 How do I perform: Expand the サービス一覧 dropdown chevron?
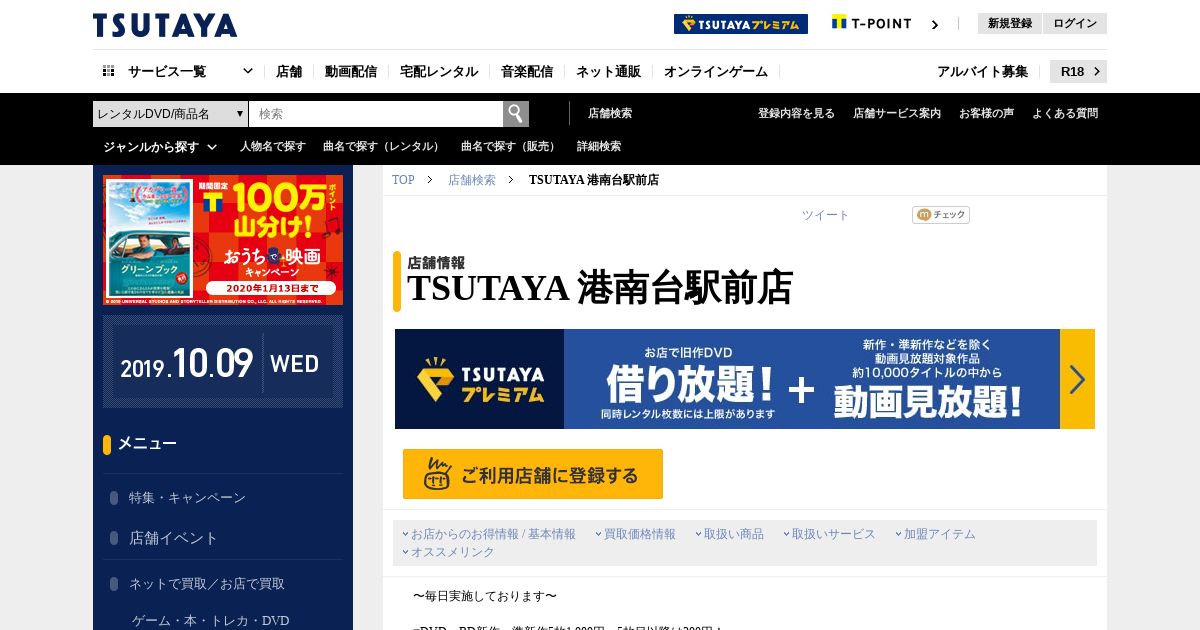coord(248,71)
